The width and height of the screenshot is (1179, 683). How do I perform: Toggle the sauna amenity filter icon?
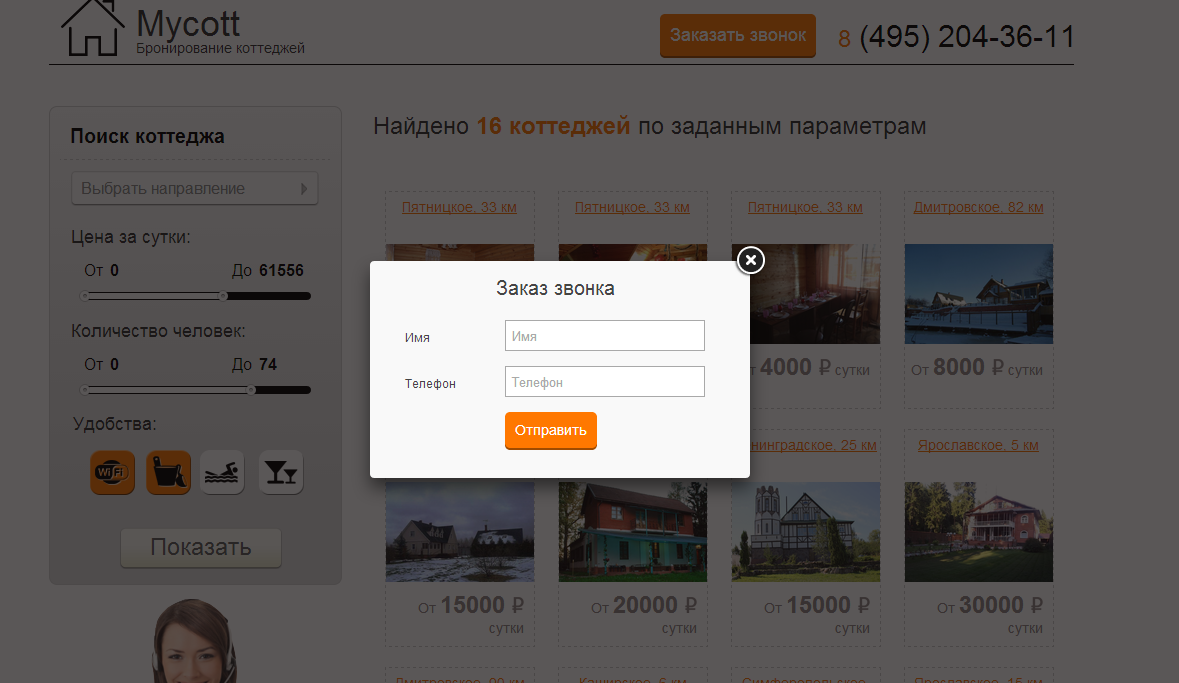pyautogui.click(x=168, y=472)
